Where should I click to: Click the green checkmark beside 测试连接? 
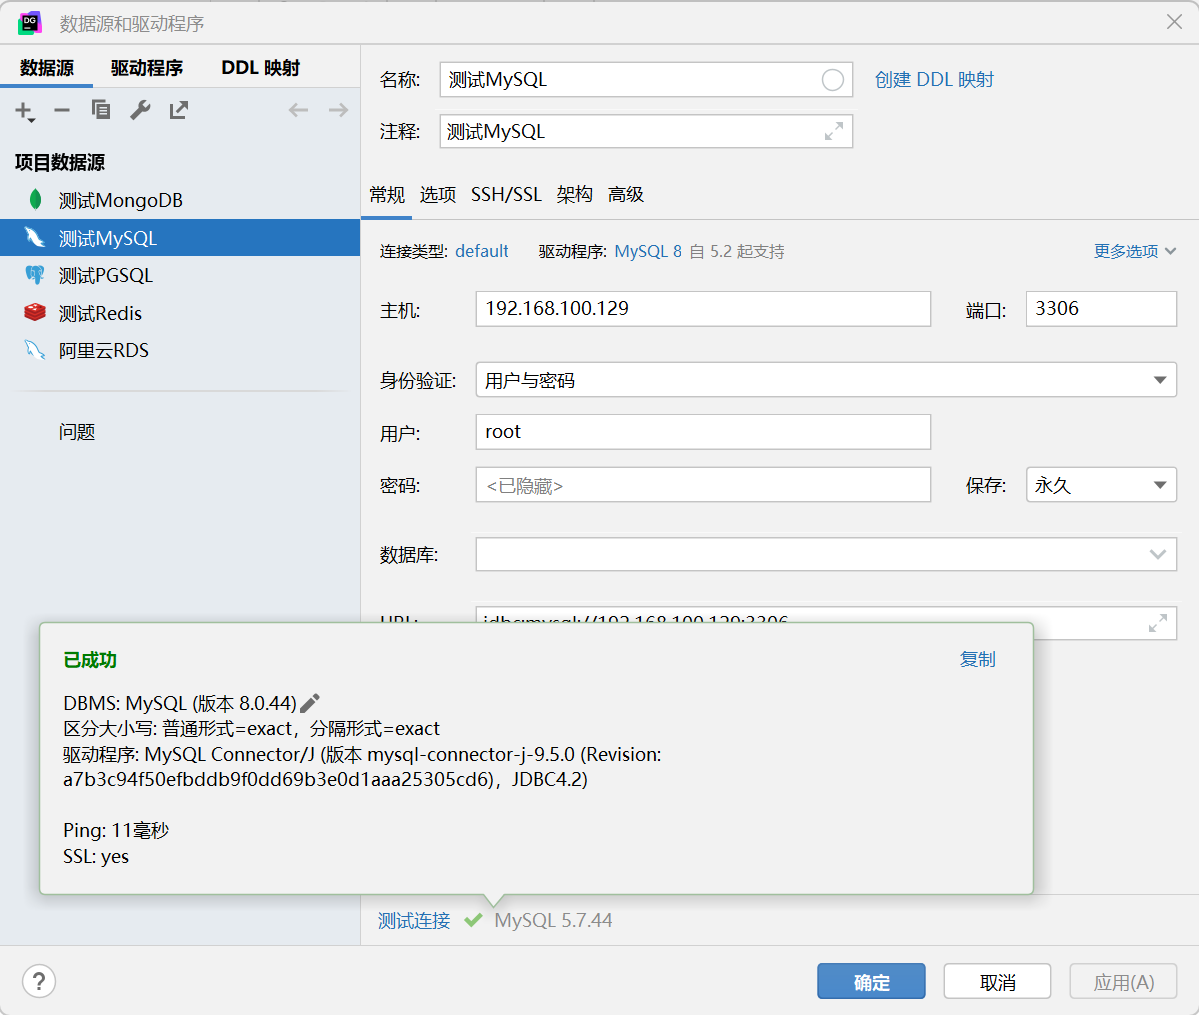pyautogui.click(x=473, y=919)
